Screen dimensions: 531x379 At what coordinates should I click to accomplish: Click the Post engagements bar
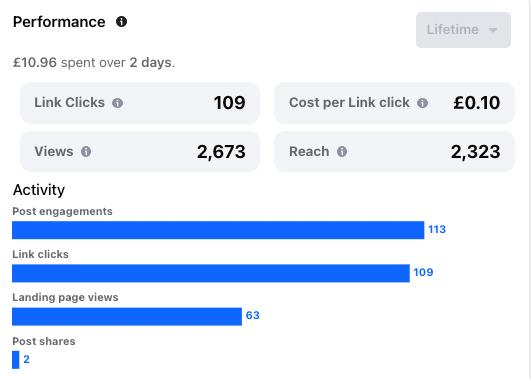[218, 230]
